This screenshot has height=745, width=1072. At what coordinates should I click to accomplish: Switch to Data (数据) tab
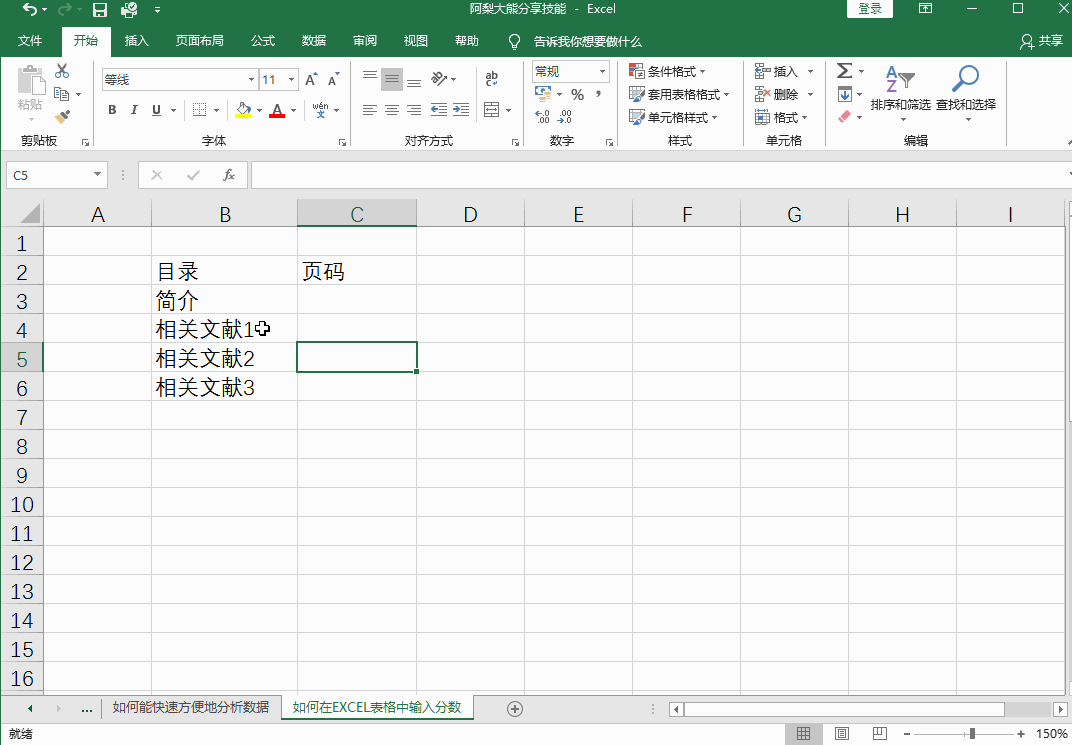click(x=314, y=41)
